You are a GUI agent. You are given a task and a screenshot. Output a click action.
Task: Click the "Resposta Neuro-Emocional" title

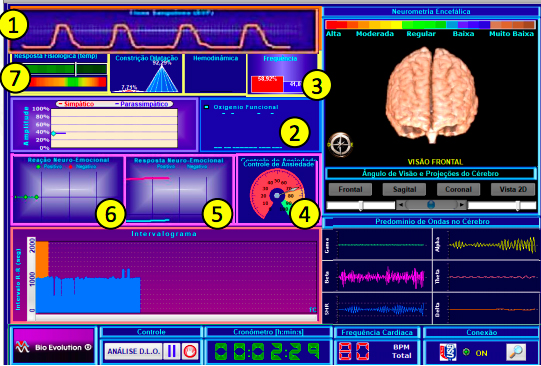point(179,160)
